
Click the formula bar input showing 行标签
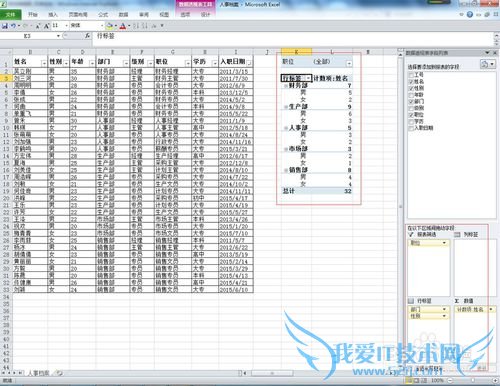(293, 36)
